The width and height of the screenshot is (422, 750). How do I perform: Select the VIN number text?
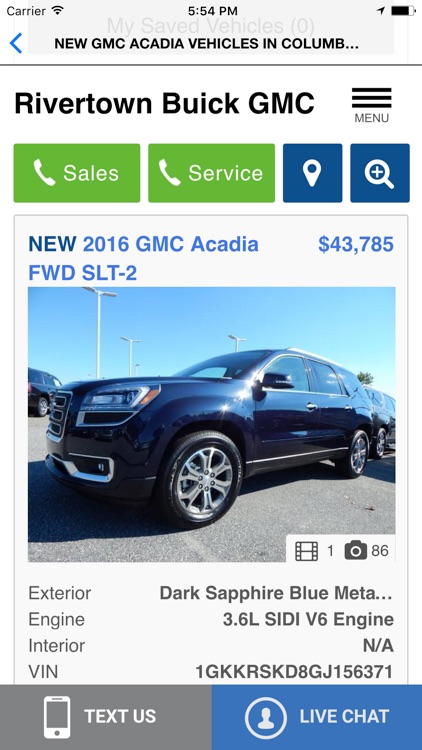coord(294,672)
